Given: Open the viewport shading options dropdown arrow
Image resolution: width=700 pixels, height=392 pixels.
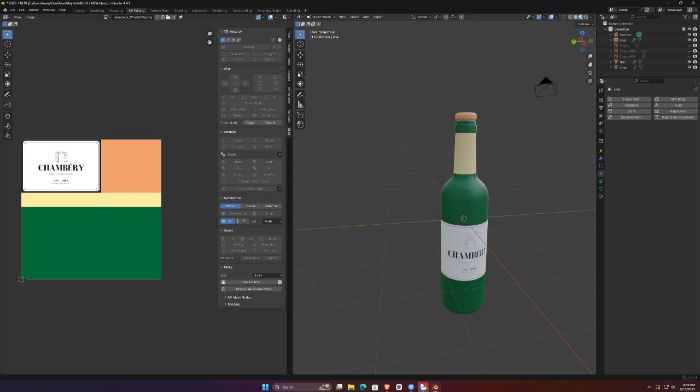Looking at the screenshot, I should click(591, 17).
